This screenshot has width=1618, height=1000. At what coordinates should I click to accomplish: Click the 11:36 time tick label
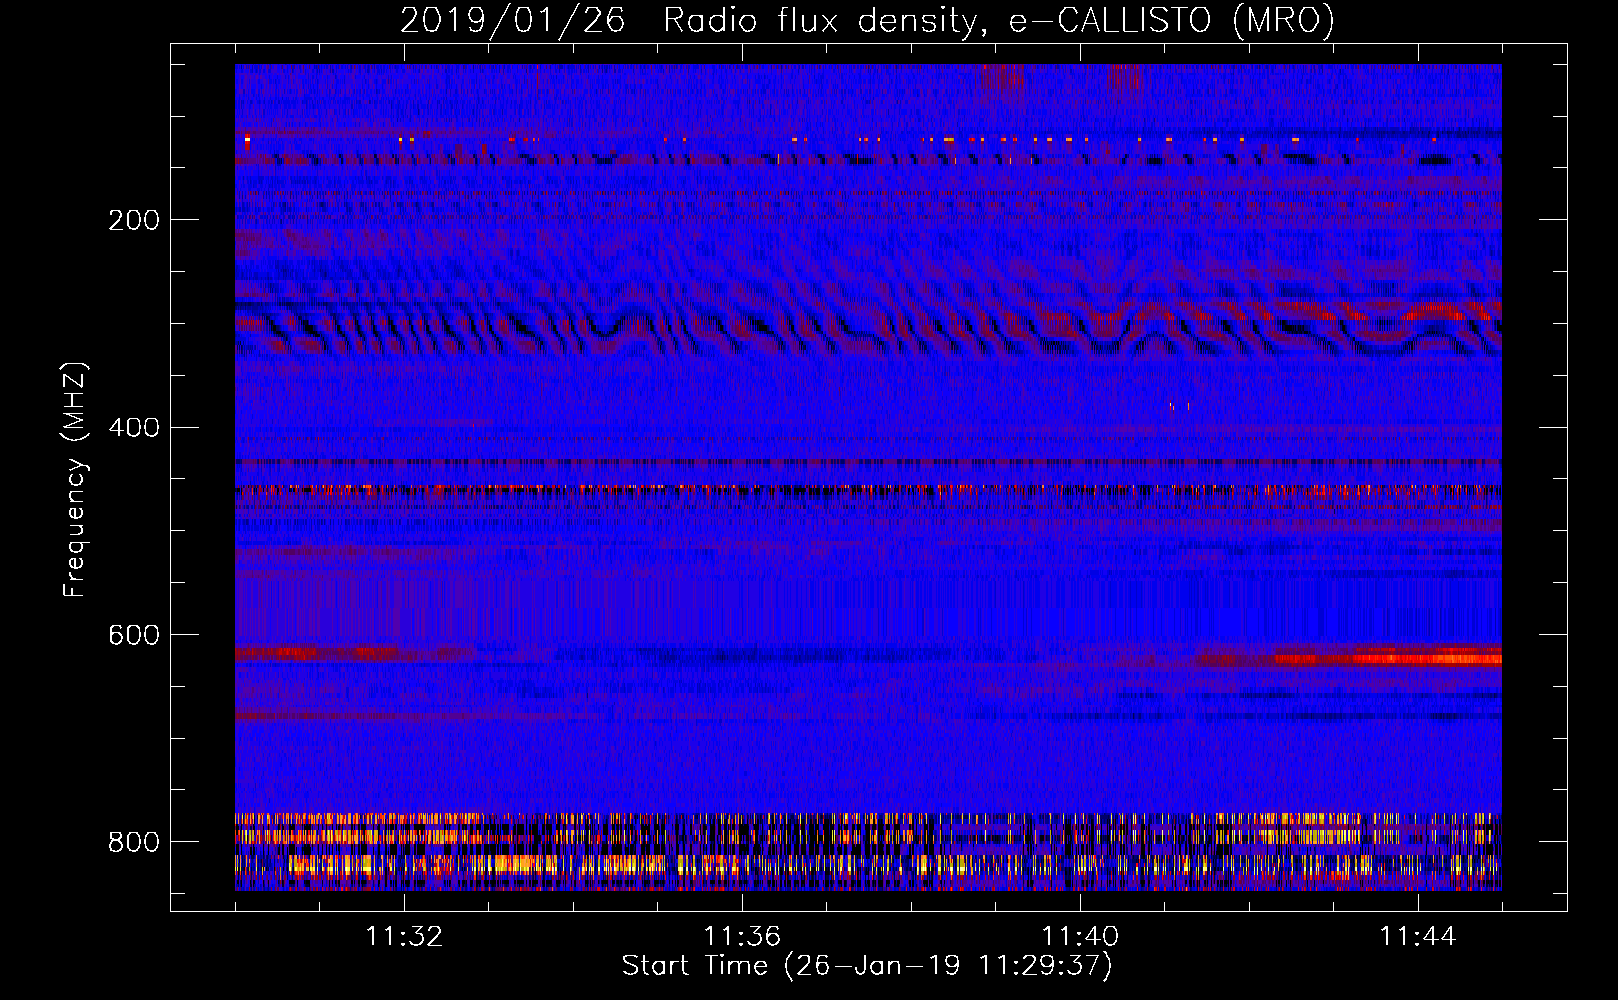click(x=742, y=937)
